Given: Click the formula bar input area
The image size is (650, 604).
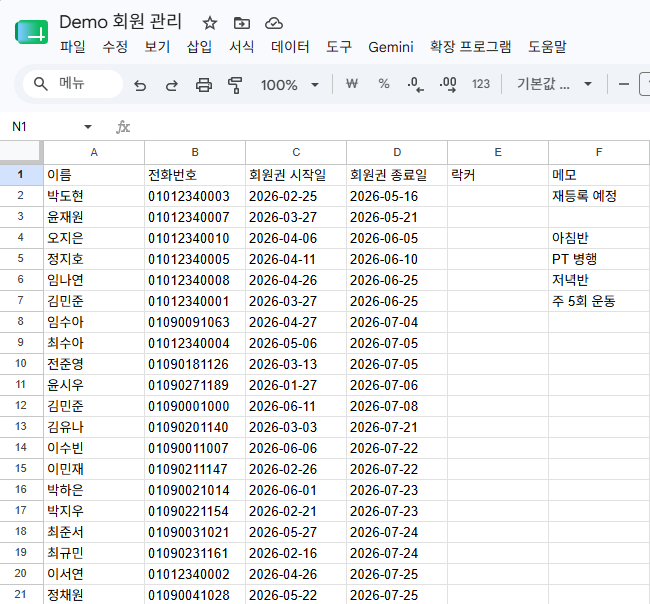Looking at the screenshot, I should point(390,126).
